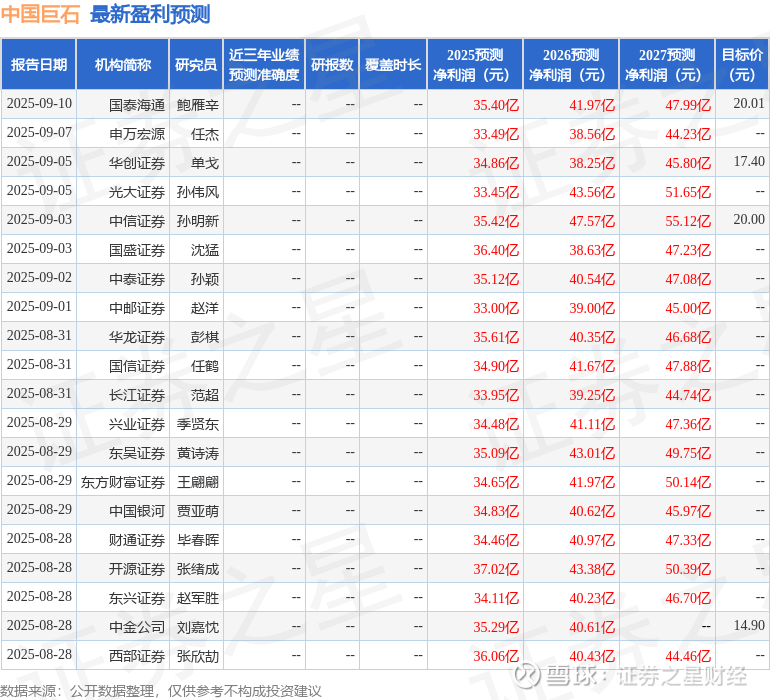Viewport: 770px width, 700px height.
Task: Select the 近三年业绩预测准确度 column header
Action: tap(264, 64)
